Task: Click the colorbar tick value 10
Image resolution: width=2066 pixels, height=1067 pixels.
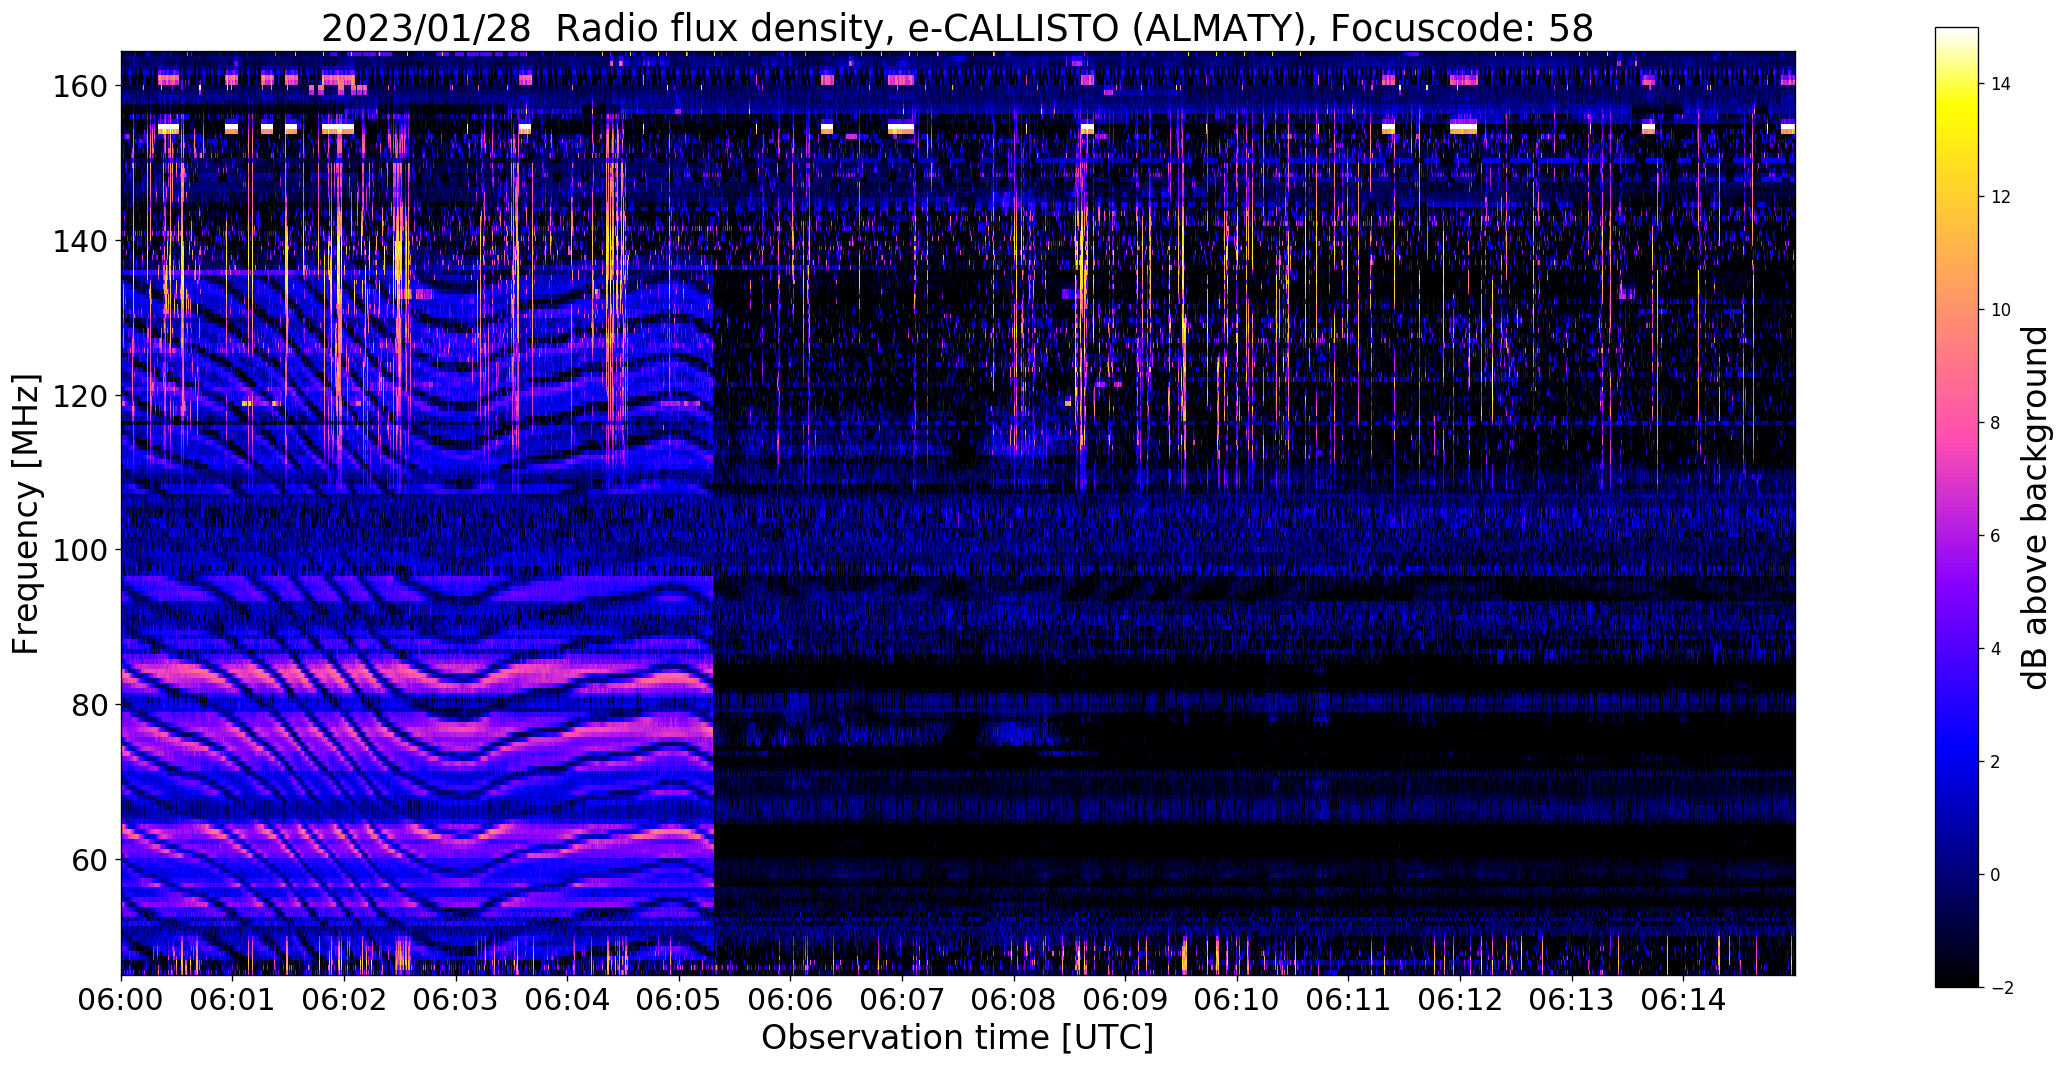Action: pyautogui.click(x=2001, y=310)
